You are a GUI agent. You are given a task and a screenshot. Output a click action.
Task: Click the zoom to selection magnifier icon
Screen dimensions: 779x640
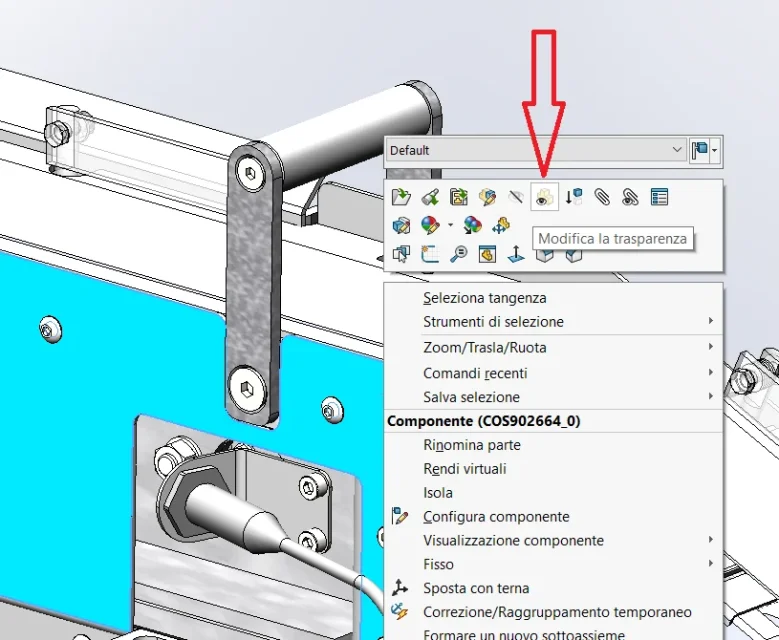[x=459, y=254]
